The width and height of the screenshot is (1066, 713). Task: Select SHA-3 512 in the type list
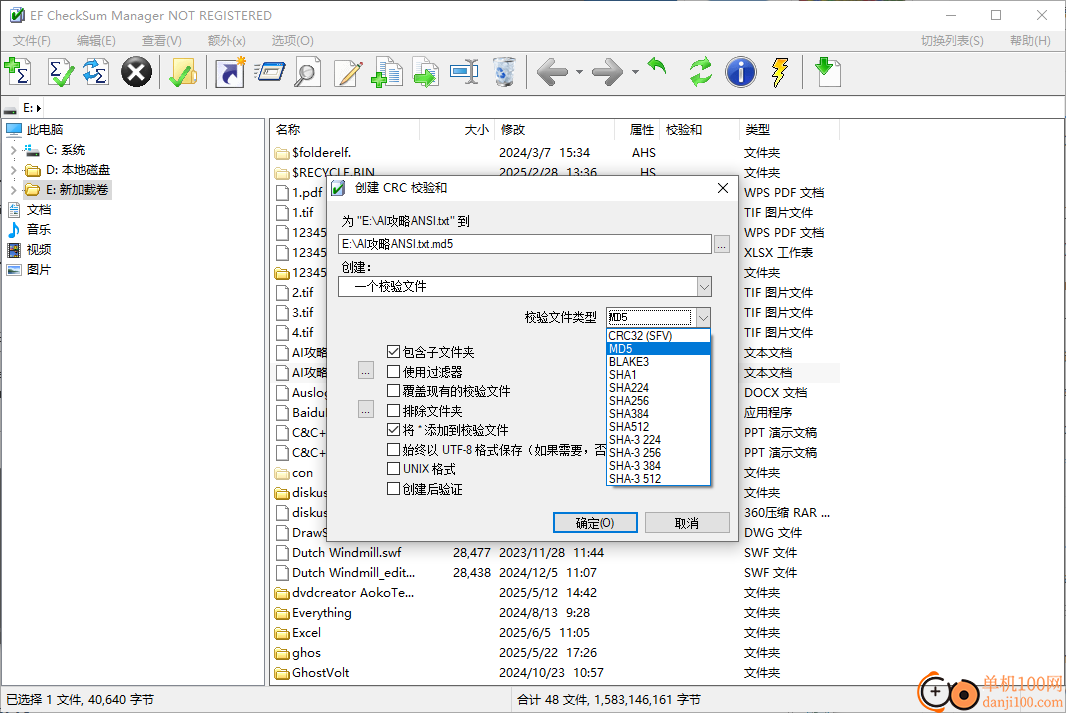658,479
